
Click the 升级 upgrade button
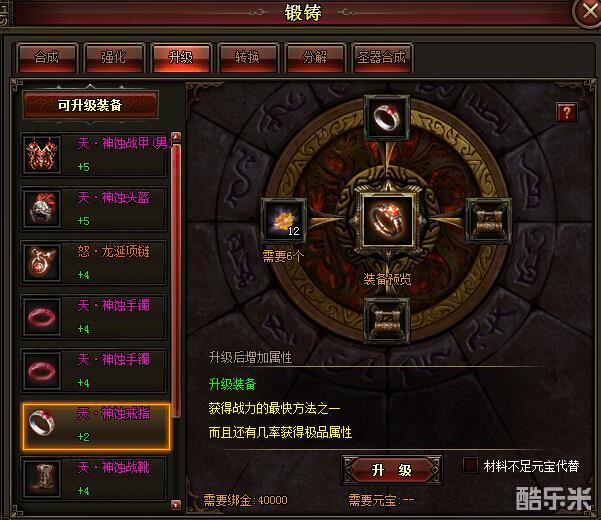pyautogui.click(x=391, y=469)
